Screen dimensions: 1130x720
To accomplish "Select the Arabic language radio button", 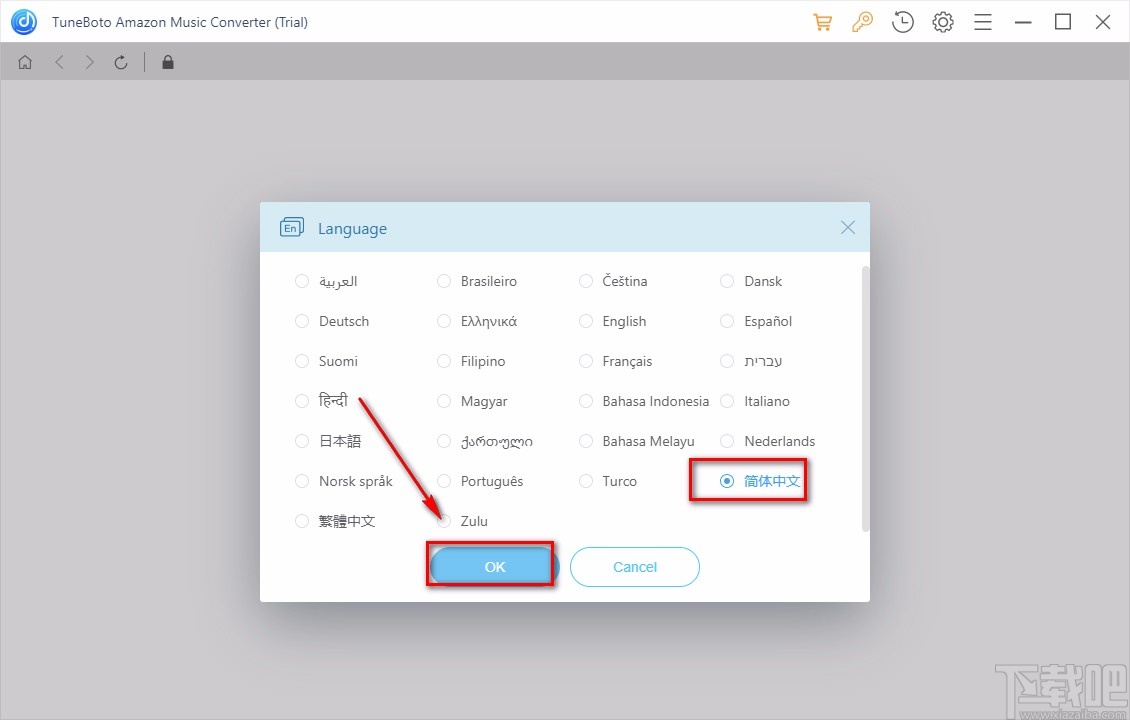I will click(x=302, y=281).
